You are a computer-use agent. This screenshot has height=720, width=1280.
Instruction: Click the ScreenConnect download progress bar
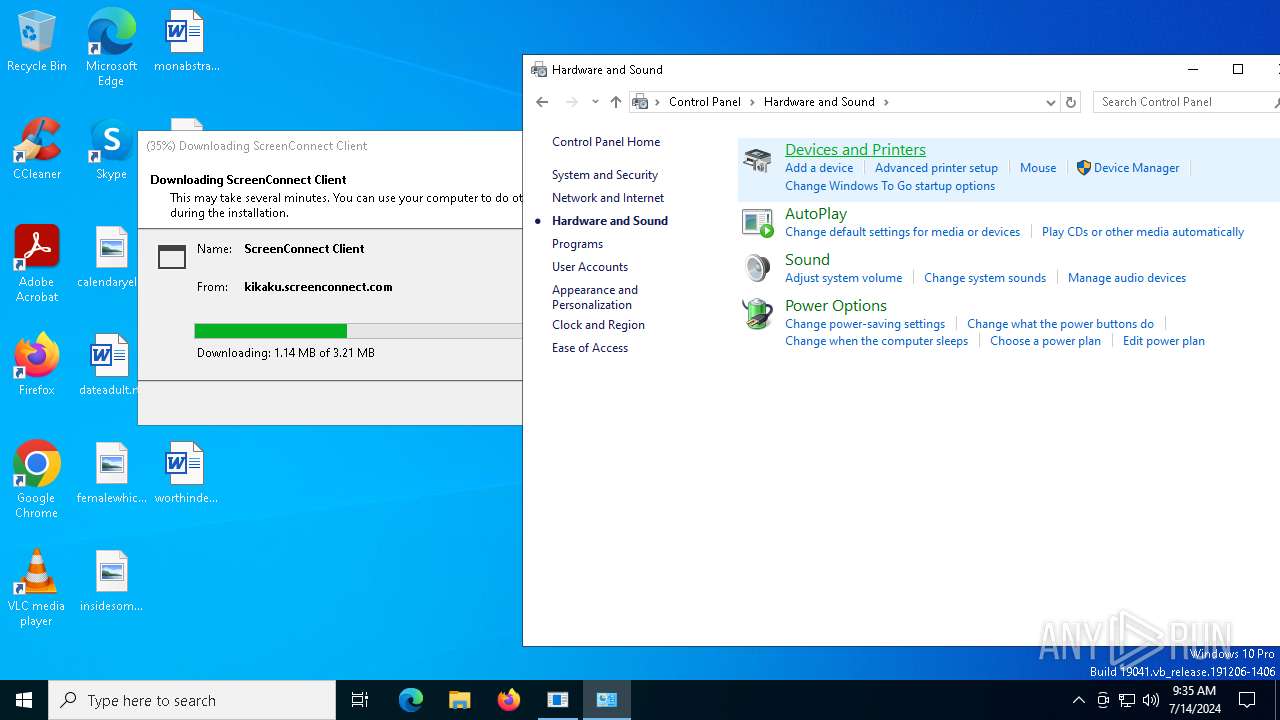(358, 331)
